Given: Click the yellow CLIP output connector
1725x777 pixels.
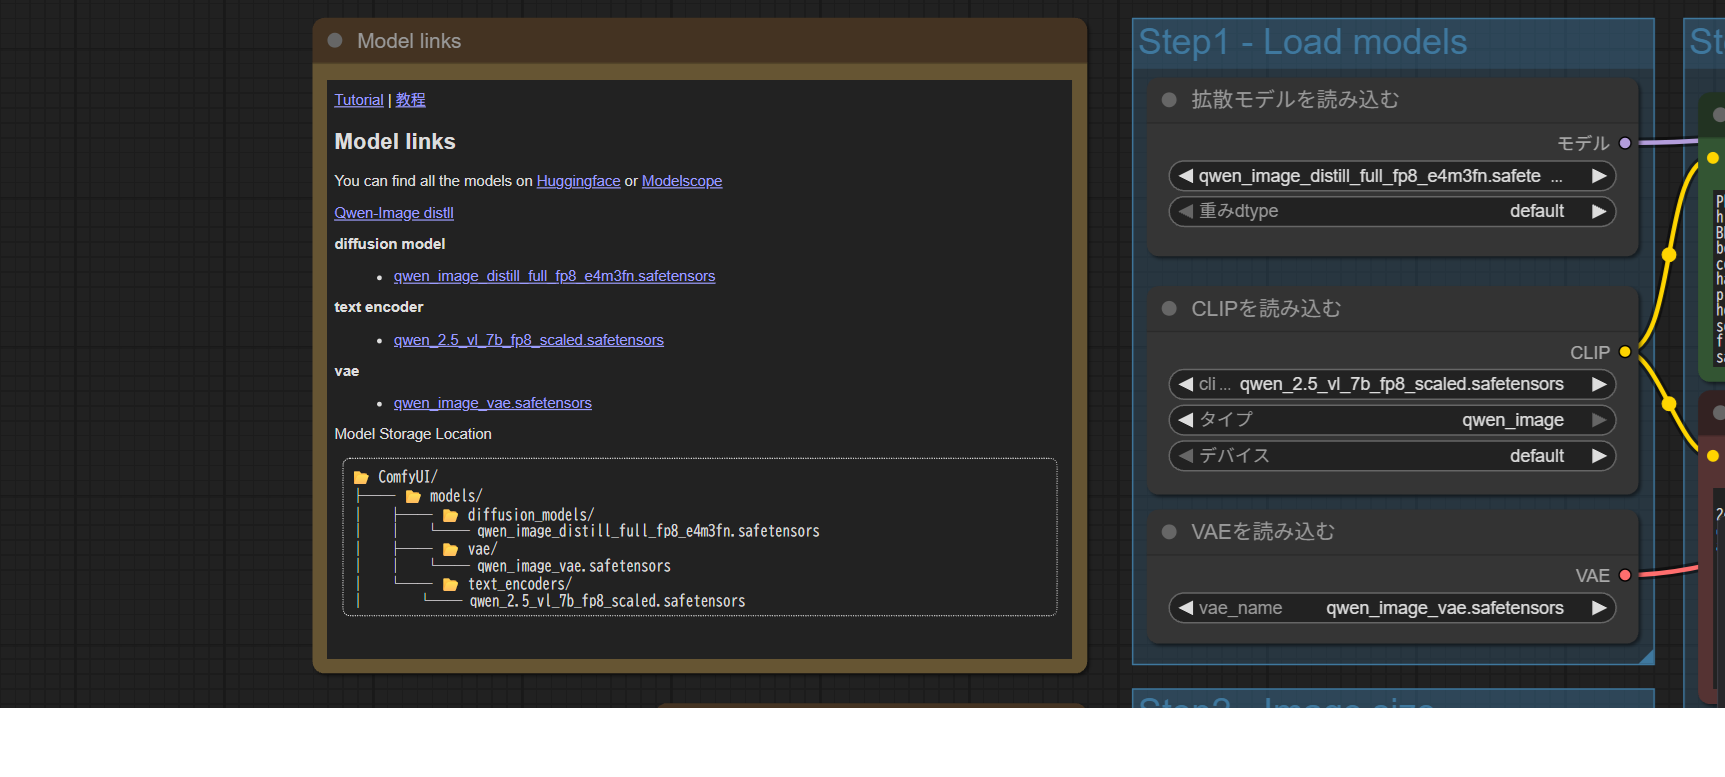Looking at the screenshot, I should tap(1625, 352).
